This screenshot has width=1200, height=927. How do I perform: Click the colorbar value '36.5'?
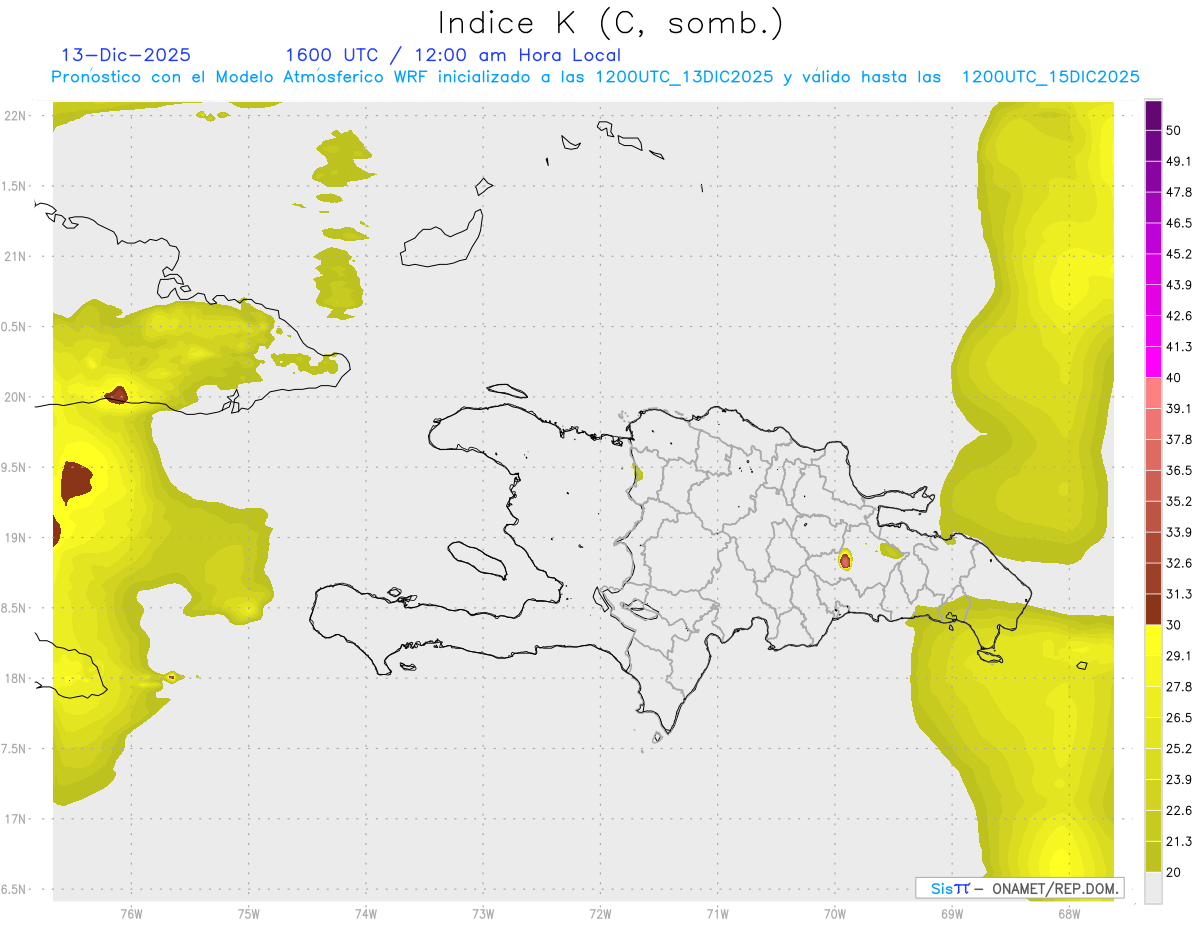(1179, 470)
